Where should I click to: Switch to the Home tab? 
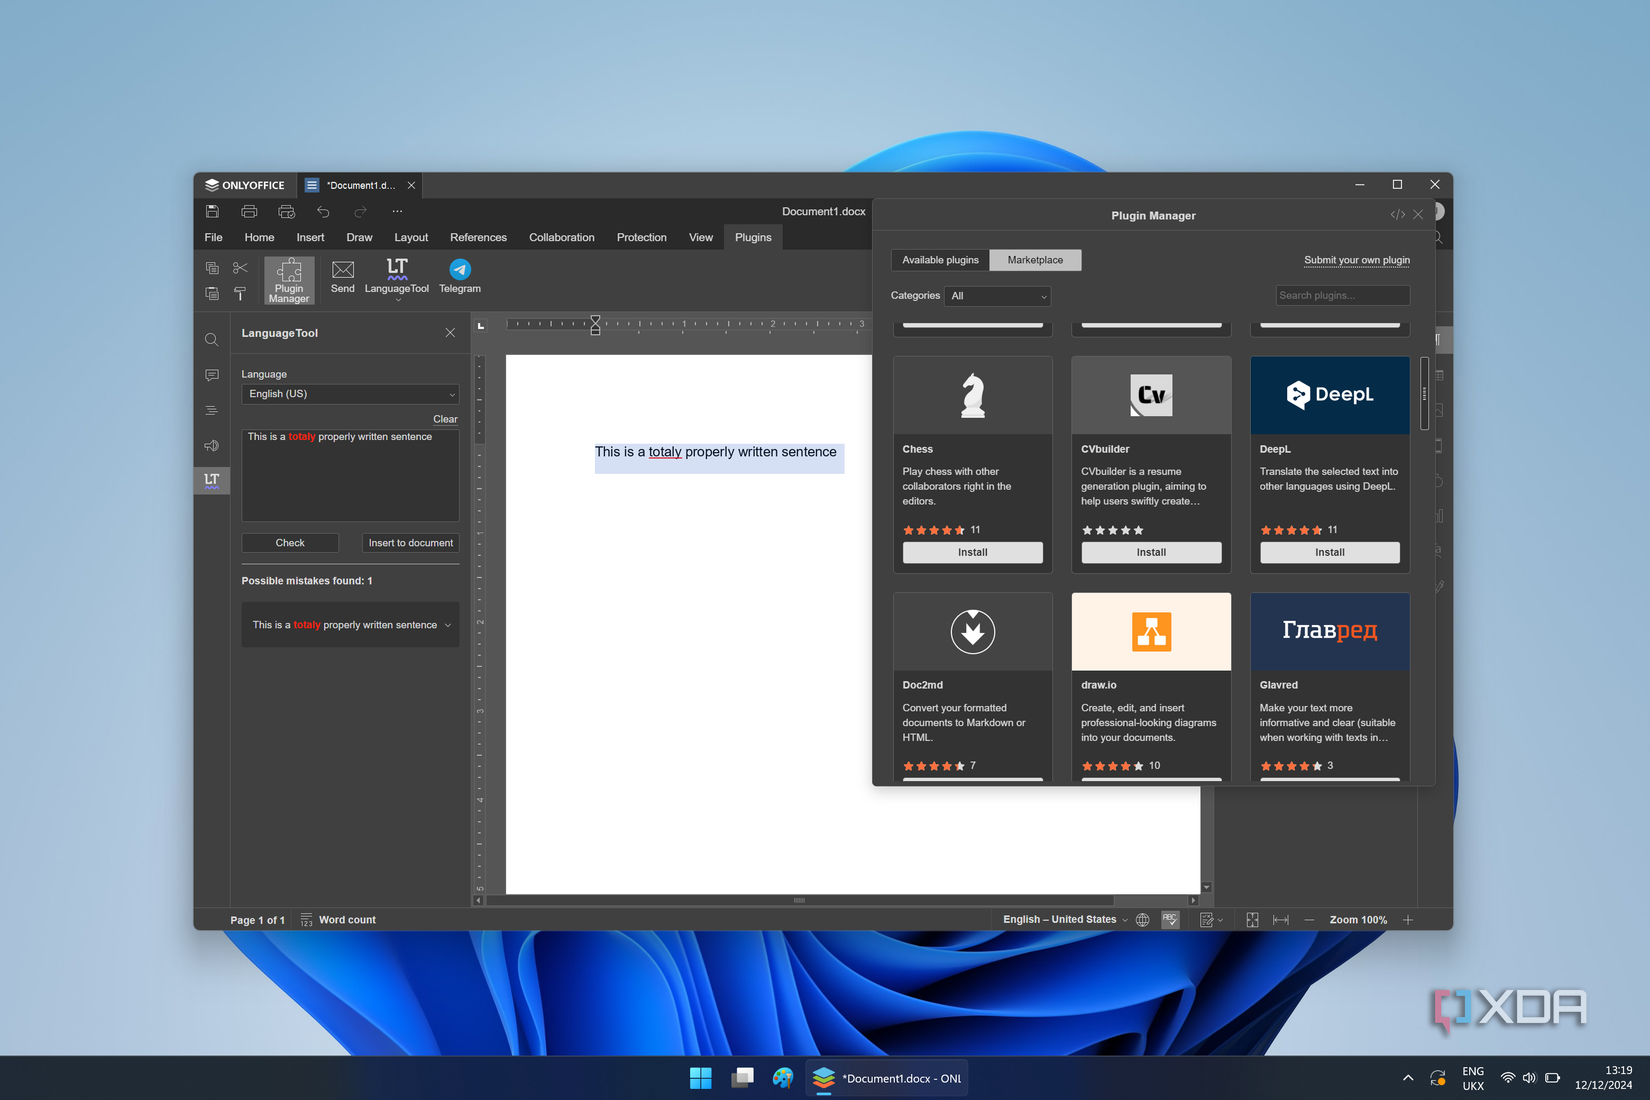259,237
